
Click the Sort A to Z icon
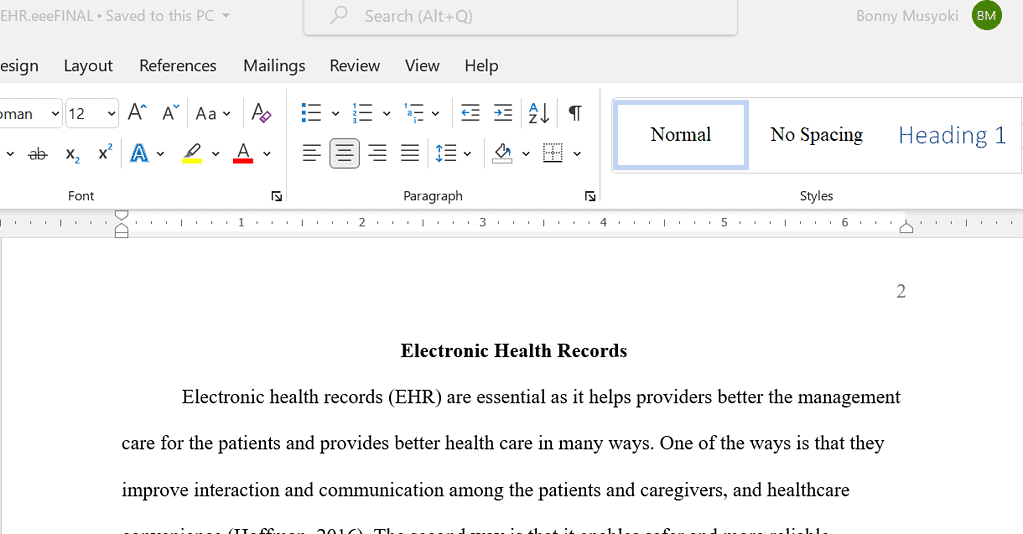point(538,113)
